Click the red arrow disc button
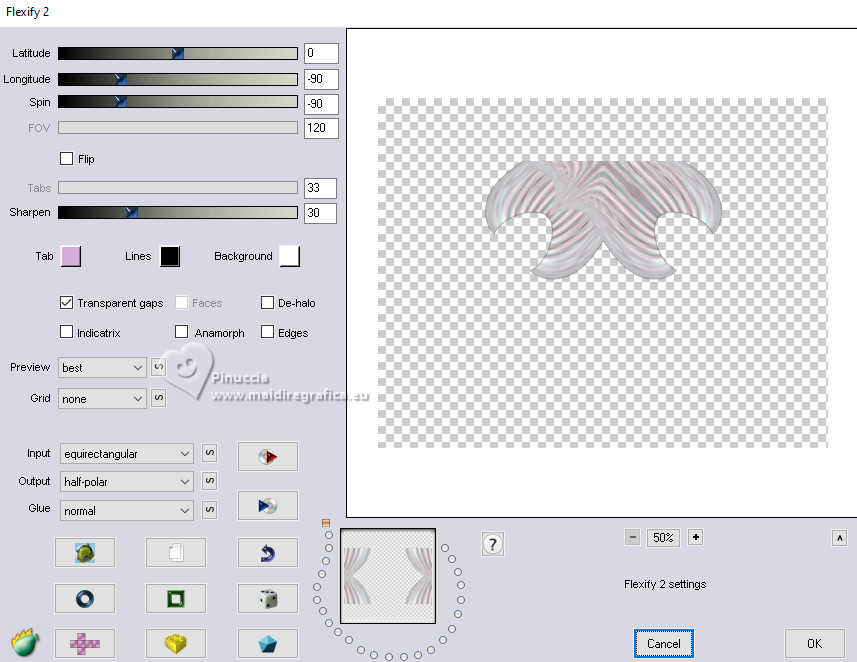The height and width of the screenshot is (662, 857). (x=268, y=456)
